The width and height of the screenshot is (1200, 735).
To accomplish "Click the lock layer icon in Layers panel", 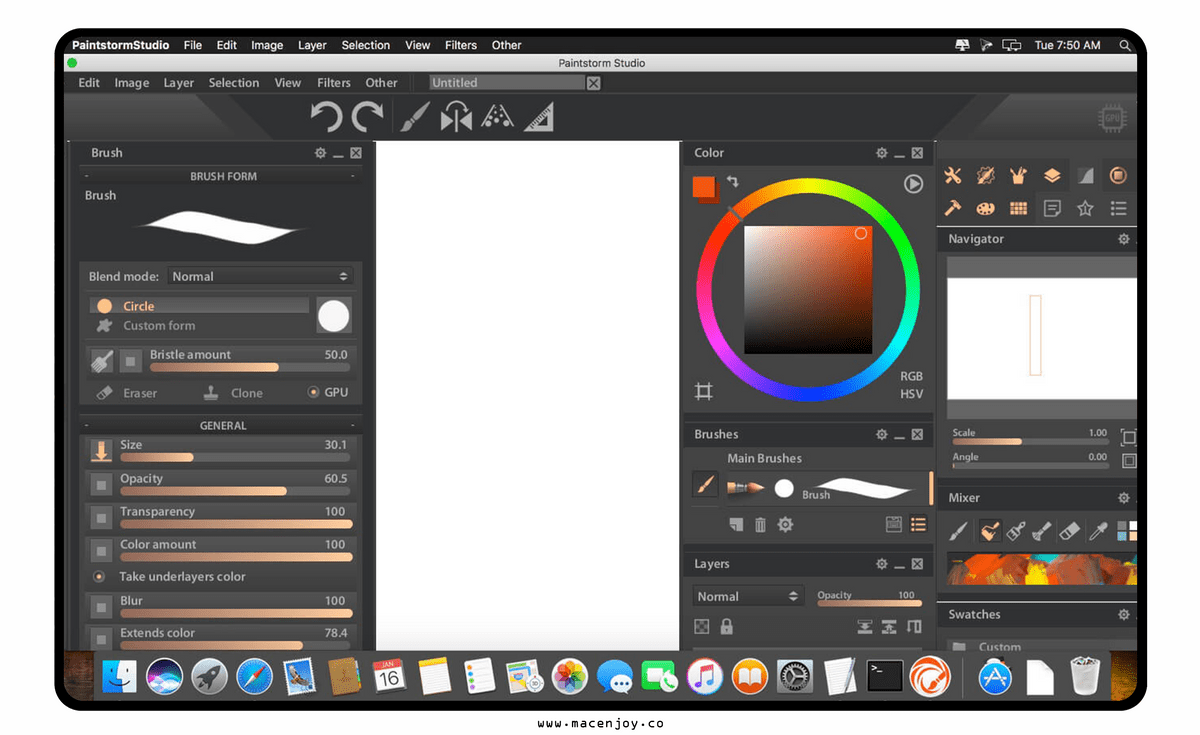I will pyautogui.click(x=726, y=627).
